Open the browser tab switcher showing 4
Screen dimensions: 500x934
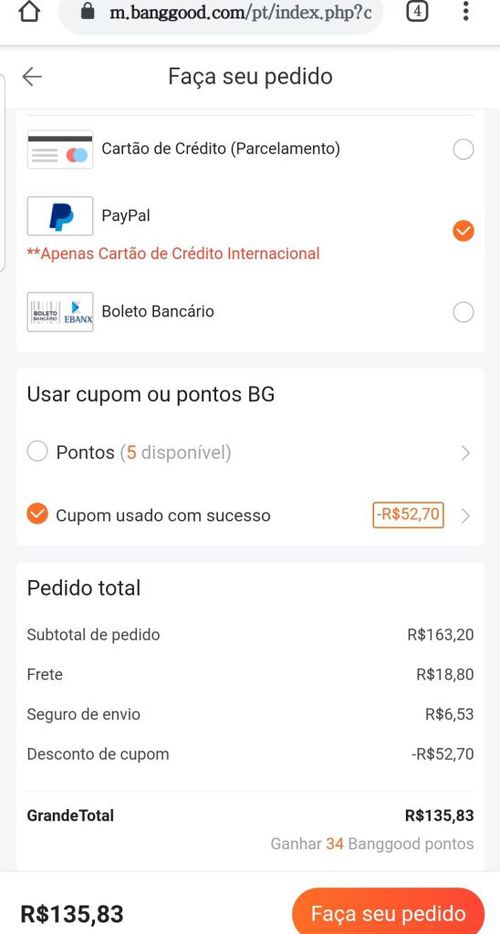click(417, 11)
